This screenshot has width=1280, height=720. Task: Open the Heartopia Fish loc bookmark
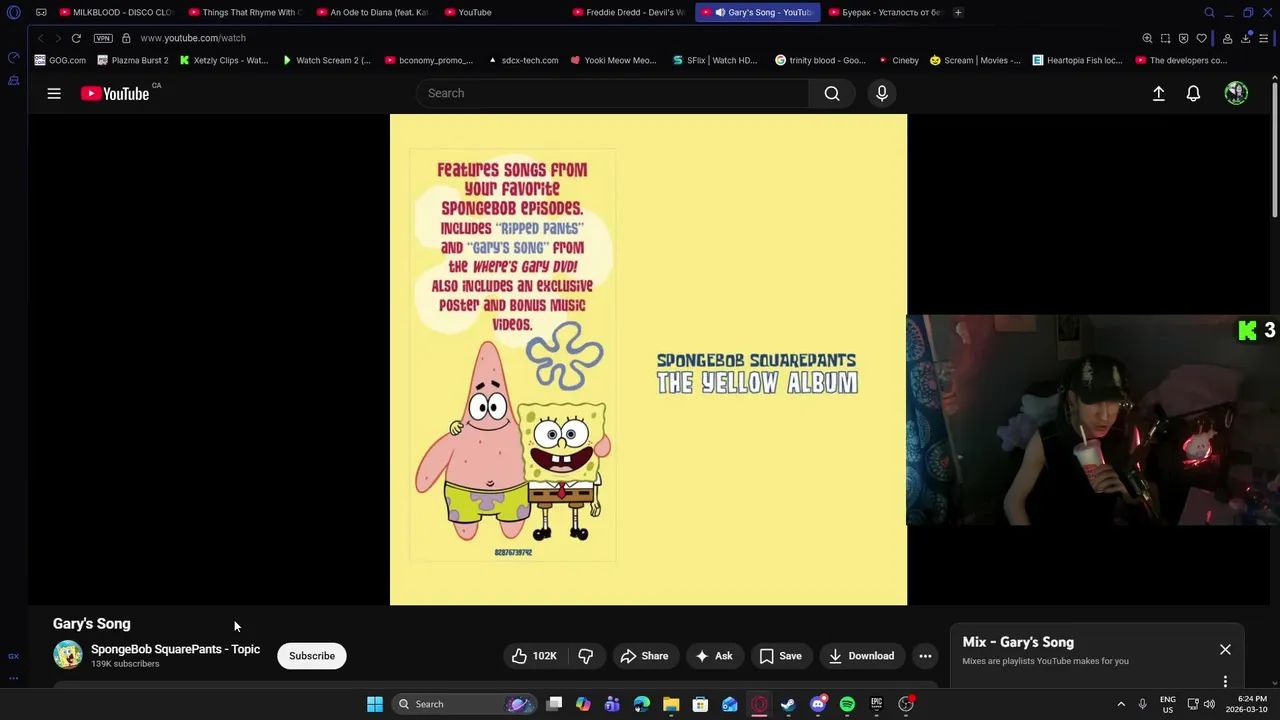[1077, 60]
